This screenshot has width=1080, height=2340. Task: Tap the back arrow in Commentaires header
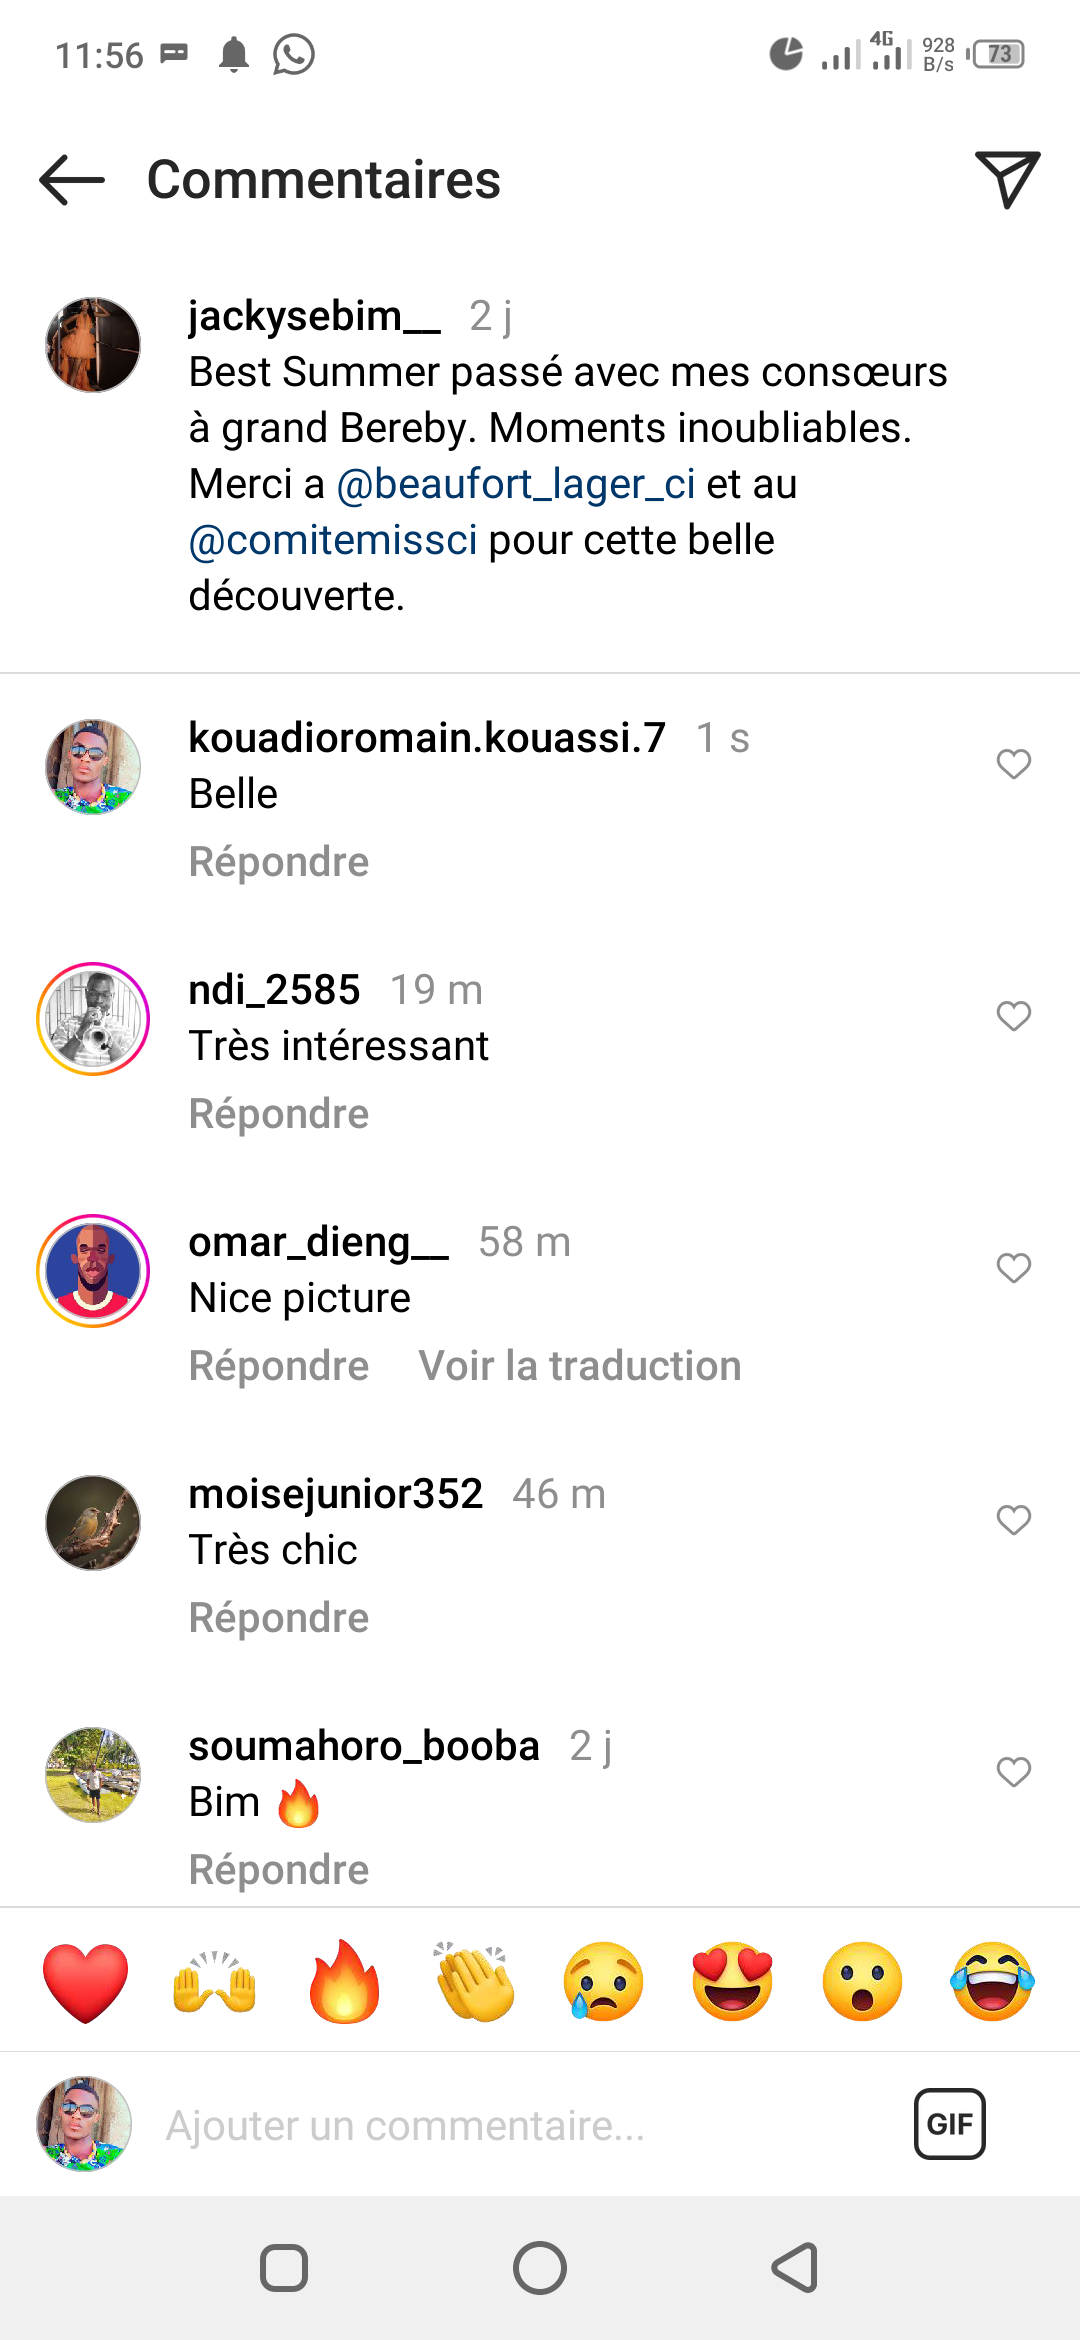(72, 180)
